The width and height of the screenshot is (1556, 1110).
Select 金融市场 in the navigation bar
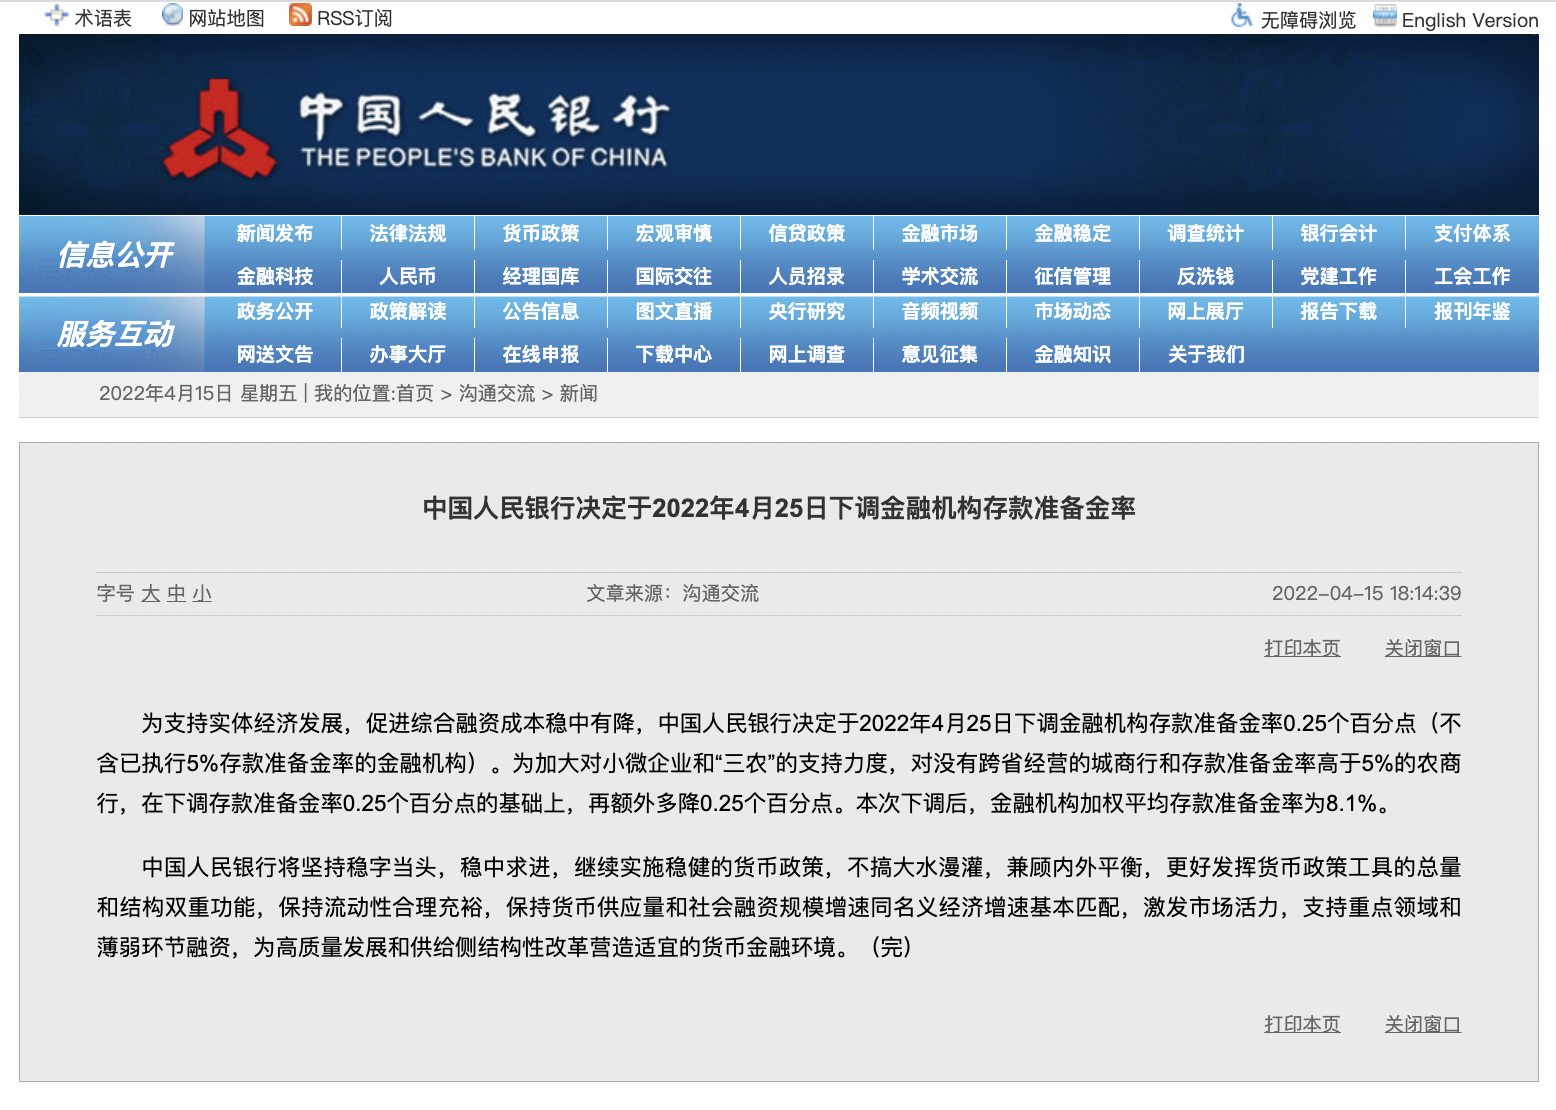[x=940, y=234]
